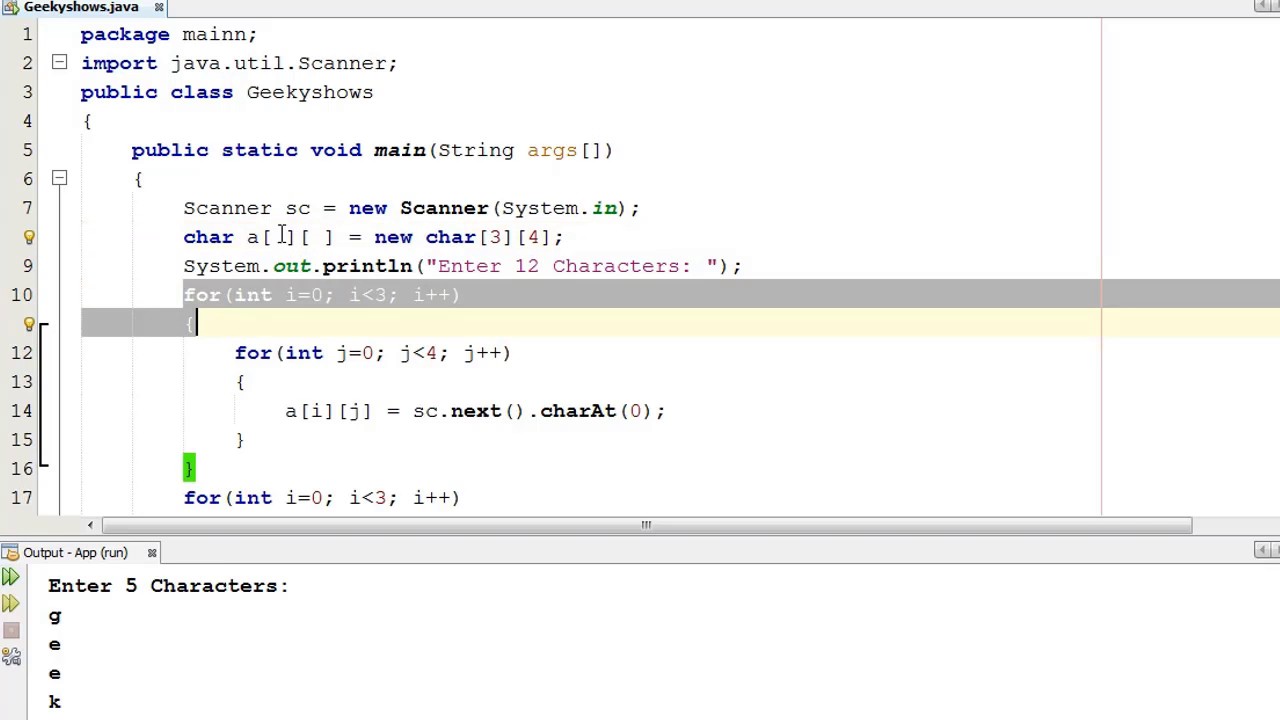Click 'for(int i=0; i<3; i++)' on line 17
Screen dimensions: 1280x720
coord(321,498)
